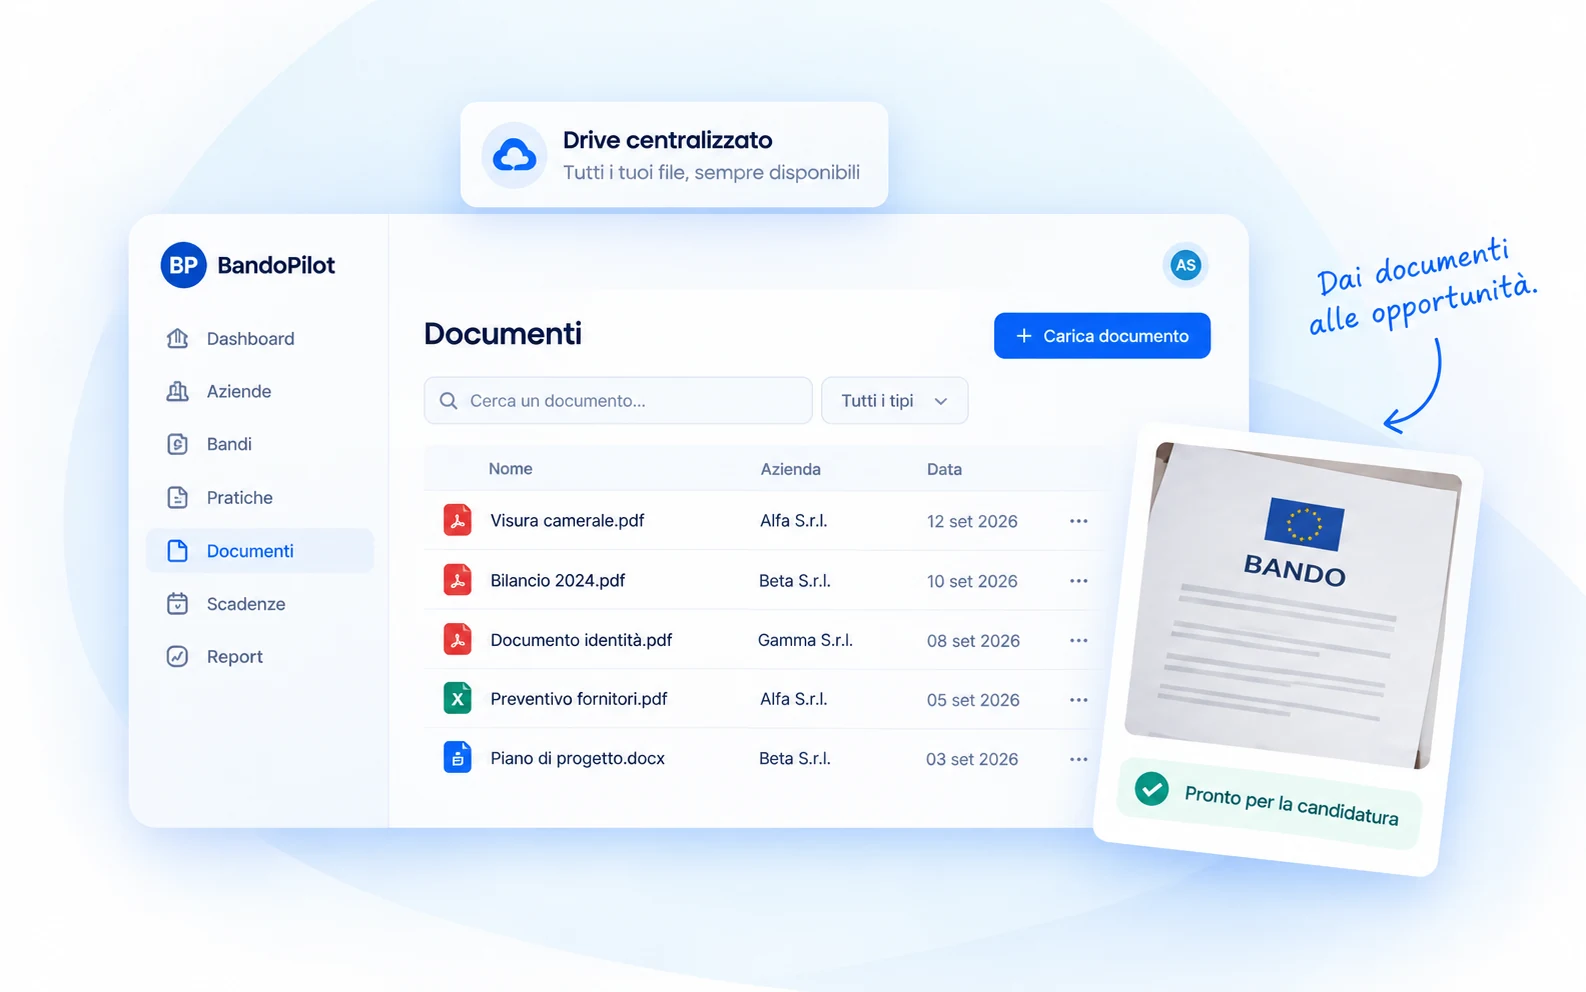Open more options for Piano di progetto.docx
Screen dimensions: 1586x992
point(1078,759)
